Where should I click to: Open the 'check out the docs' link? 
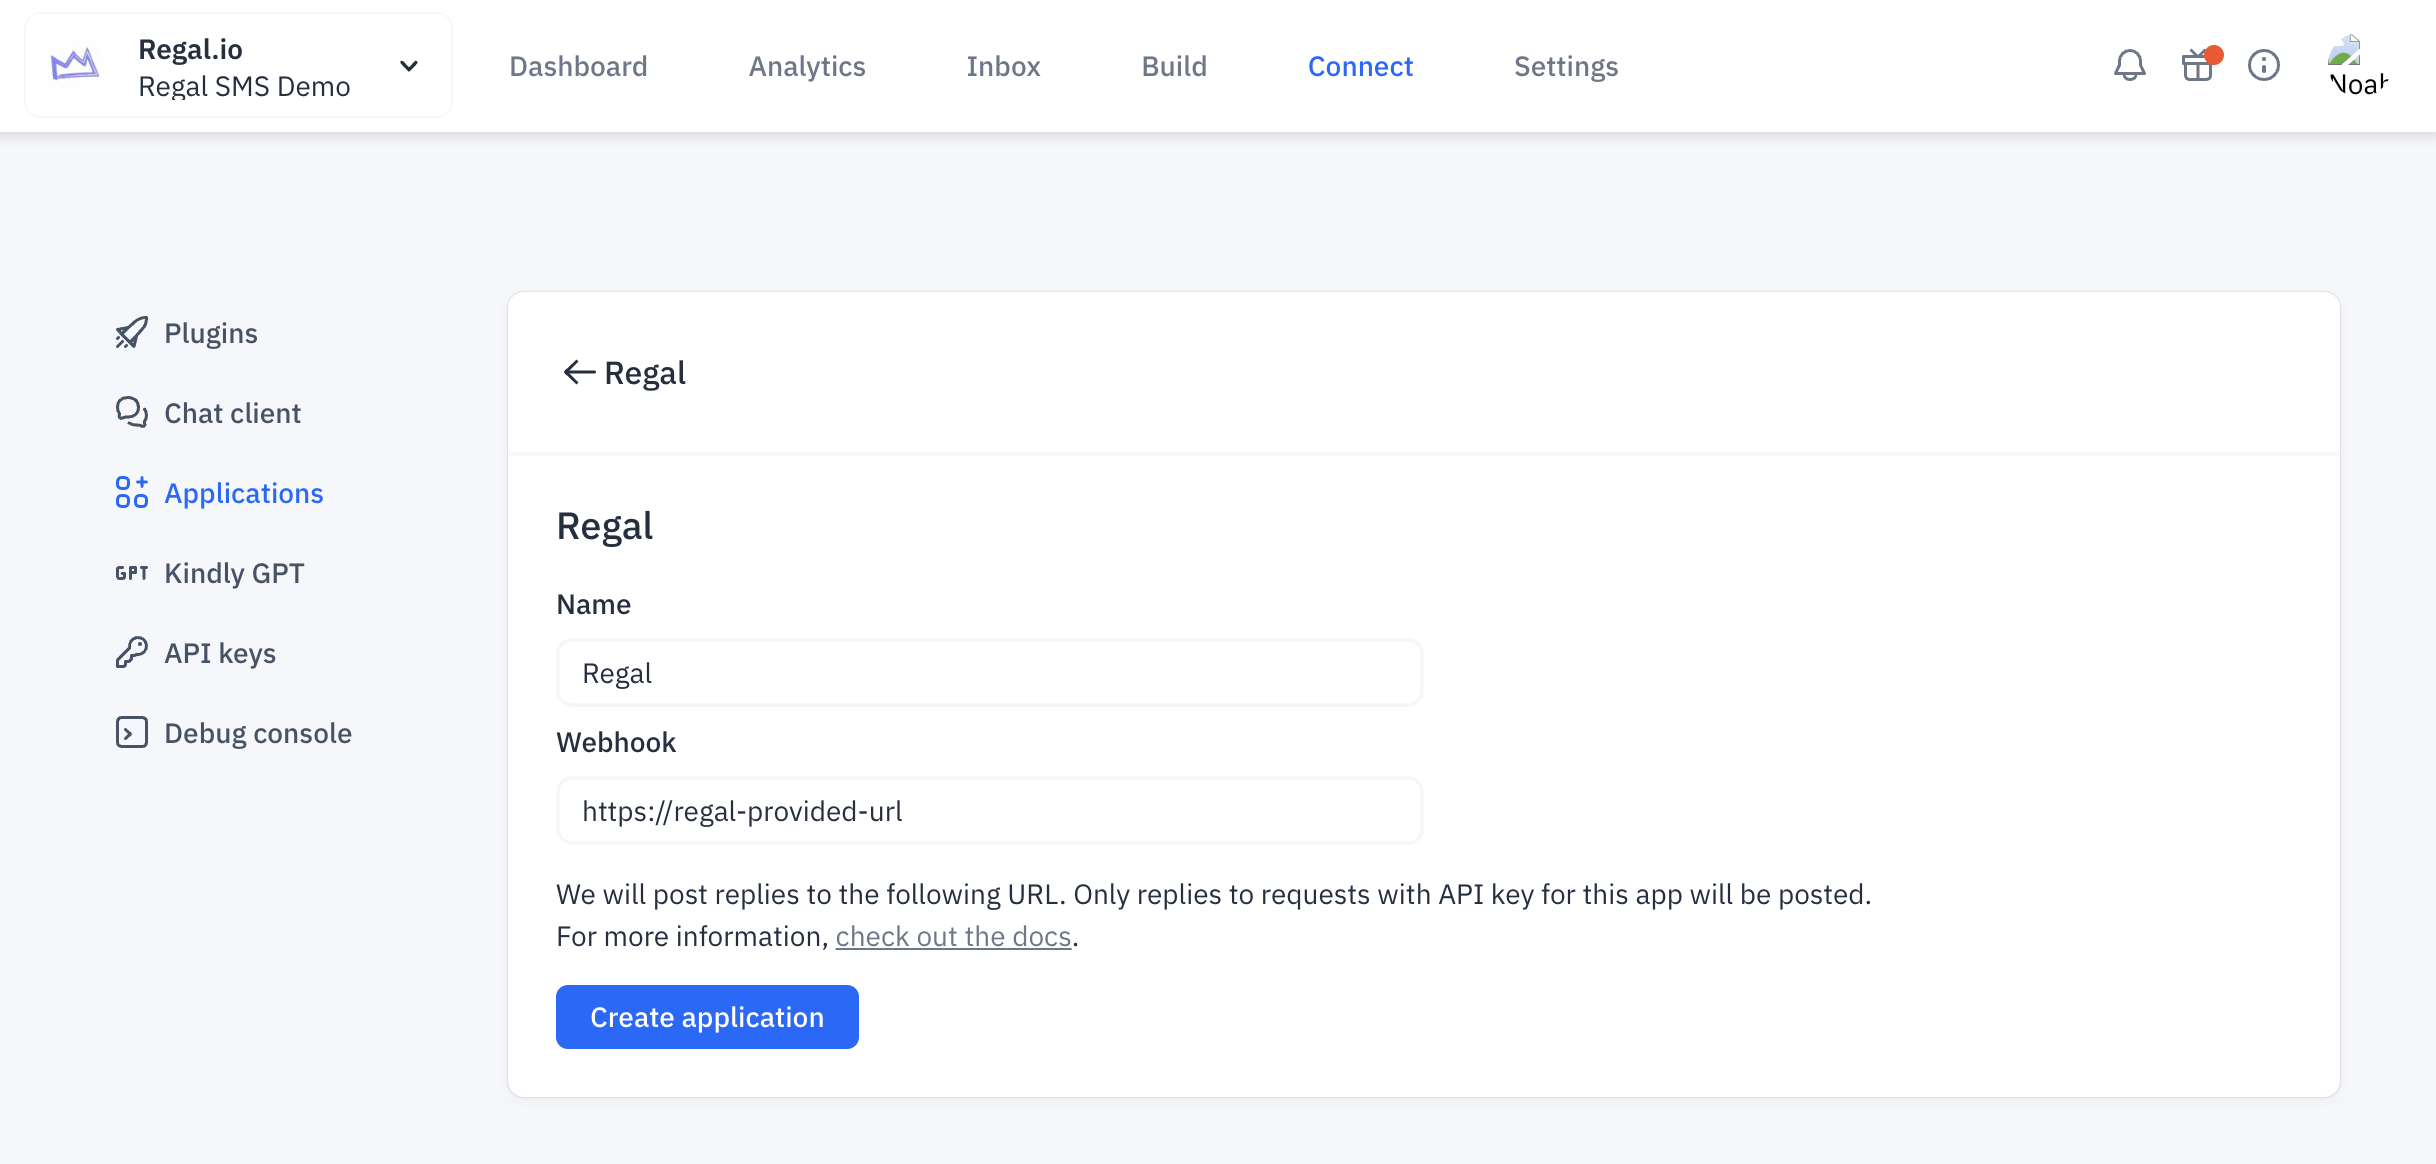click(x=953, y=937)
